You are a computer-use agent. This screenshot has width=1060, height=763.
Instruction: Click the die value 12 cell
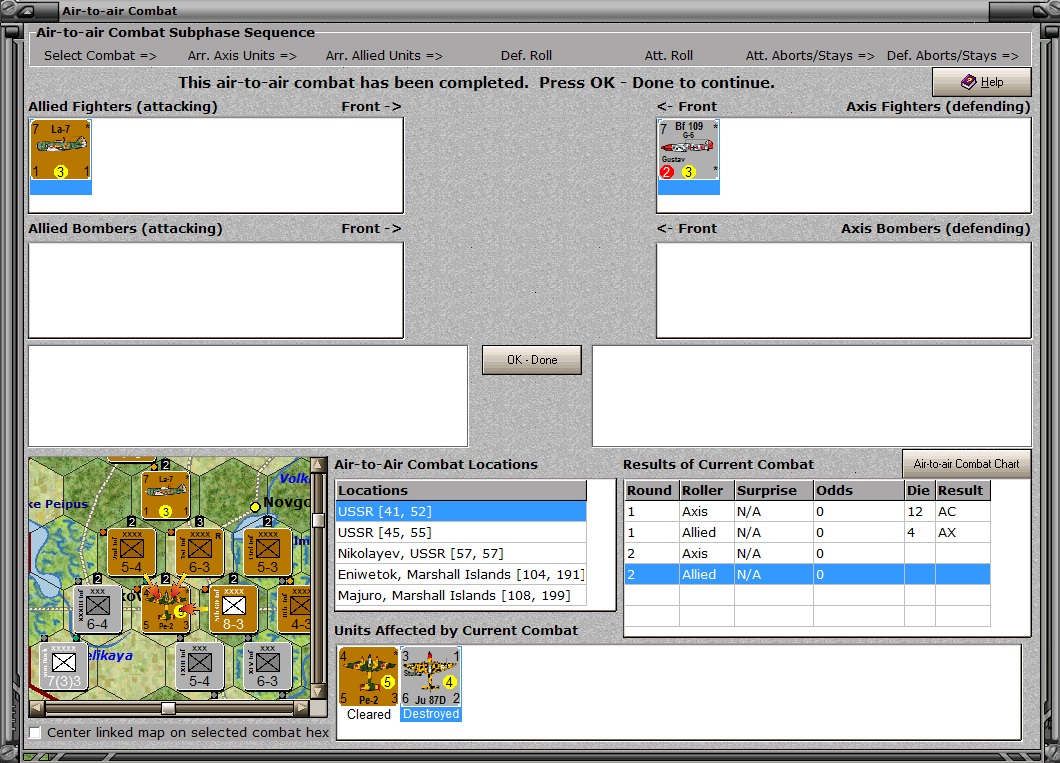[x=919, y=512]
